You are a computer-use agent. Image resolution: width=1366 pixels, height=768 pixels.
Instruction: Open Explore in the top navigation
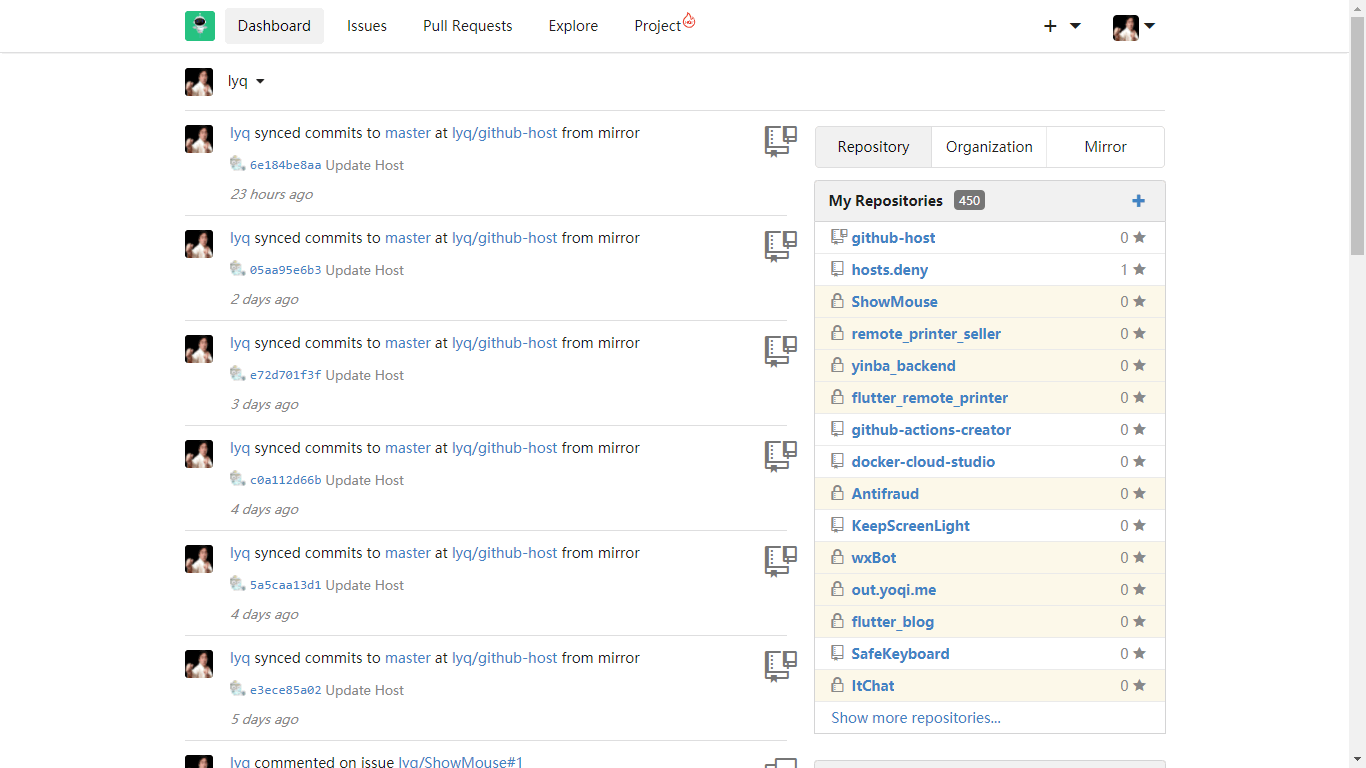pos(573,26)
